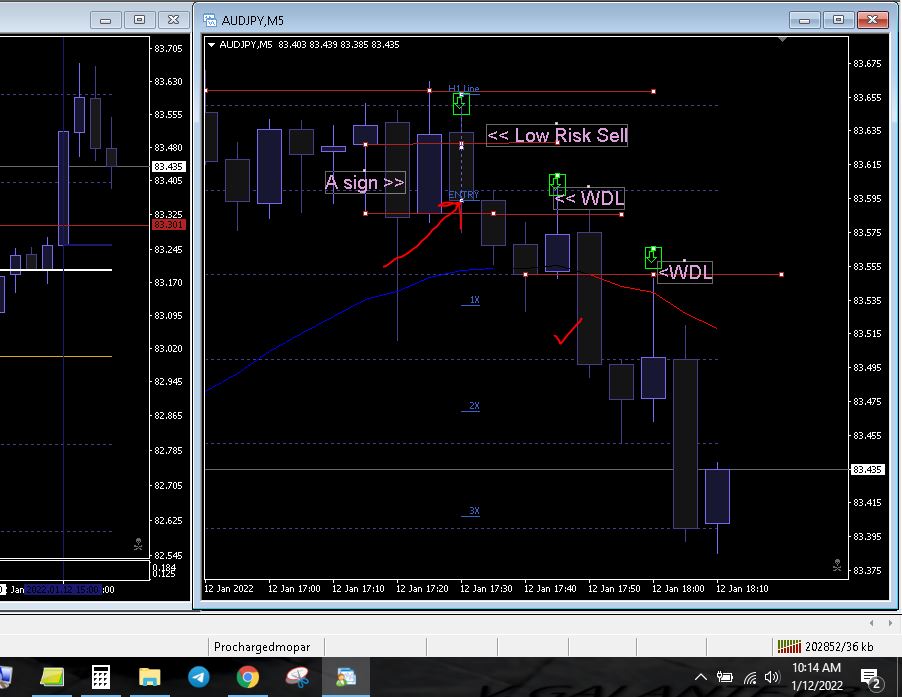This screenshot has height=697, width=902.
Task: Click the skull icon in the left chart
Action: coord(138,544)
